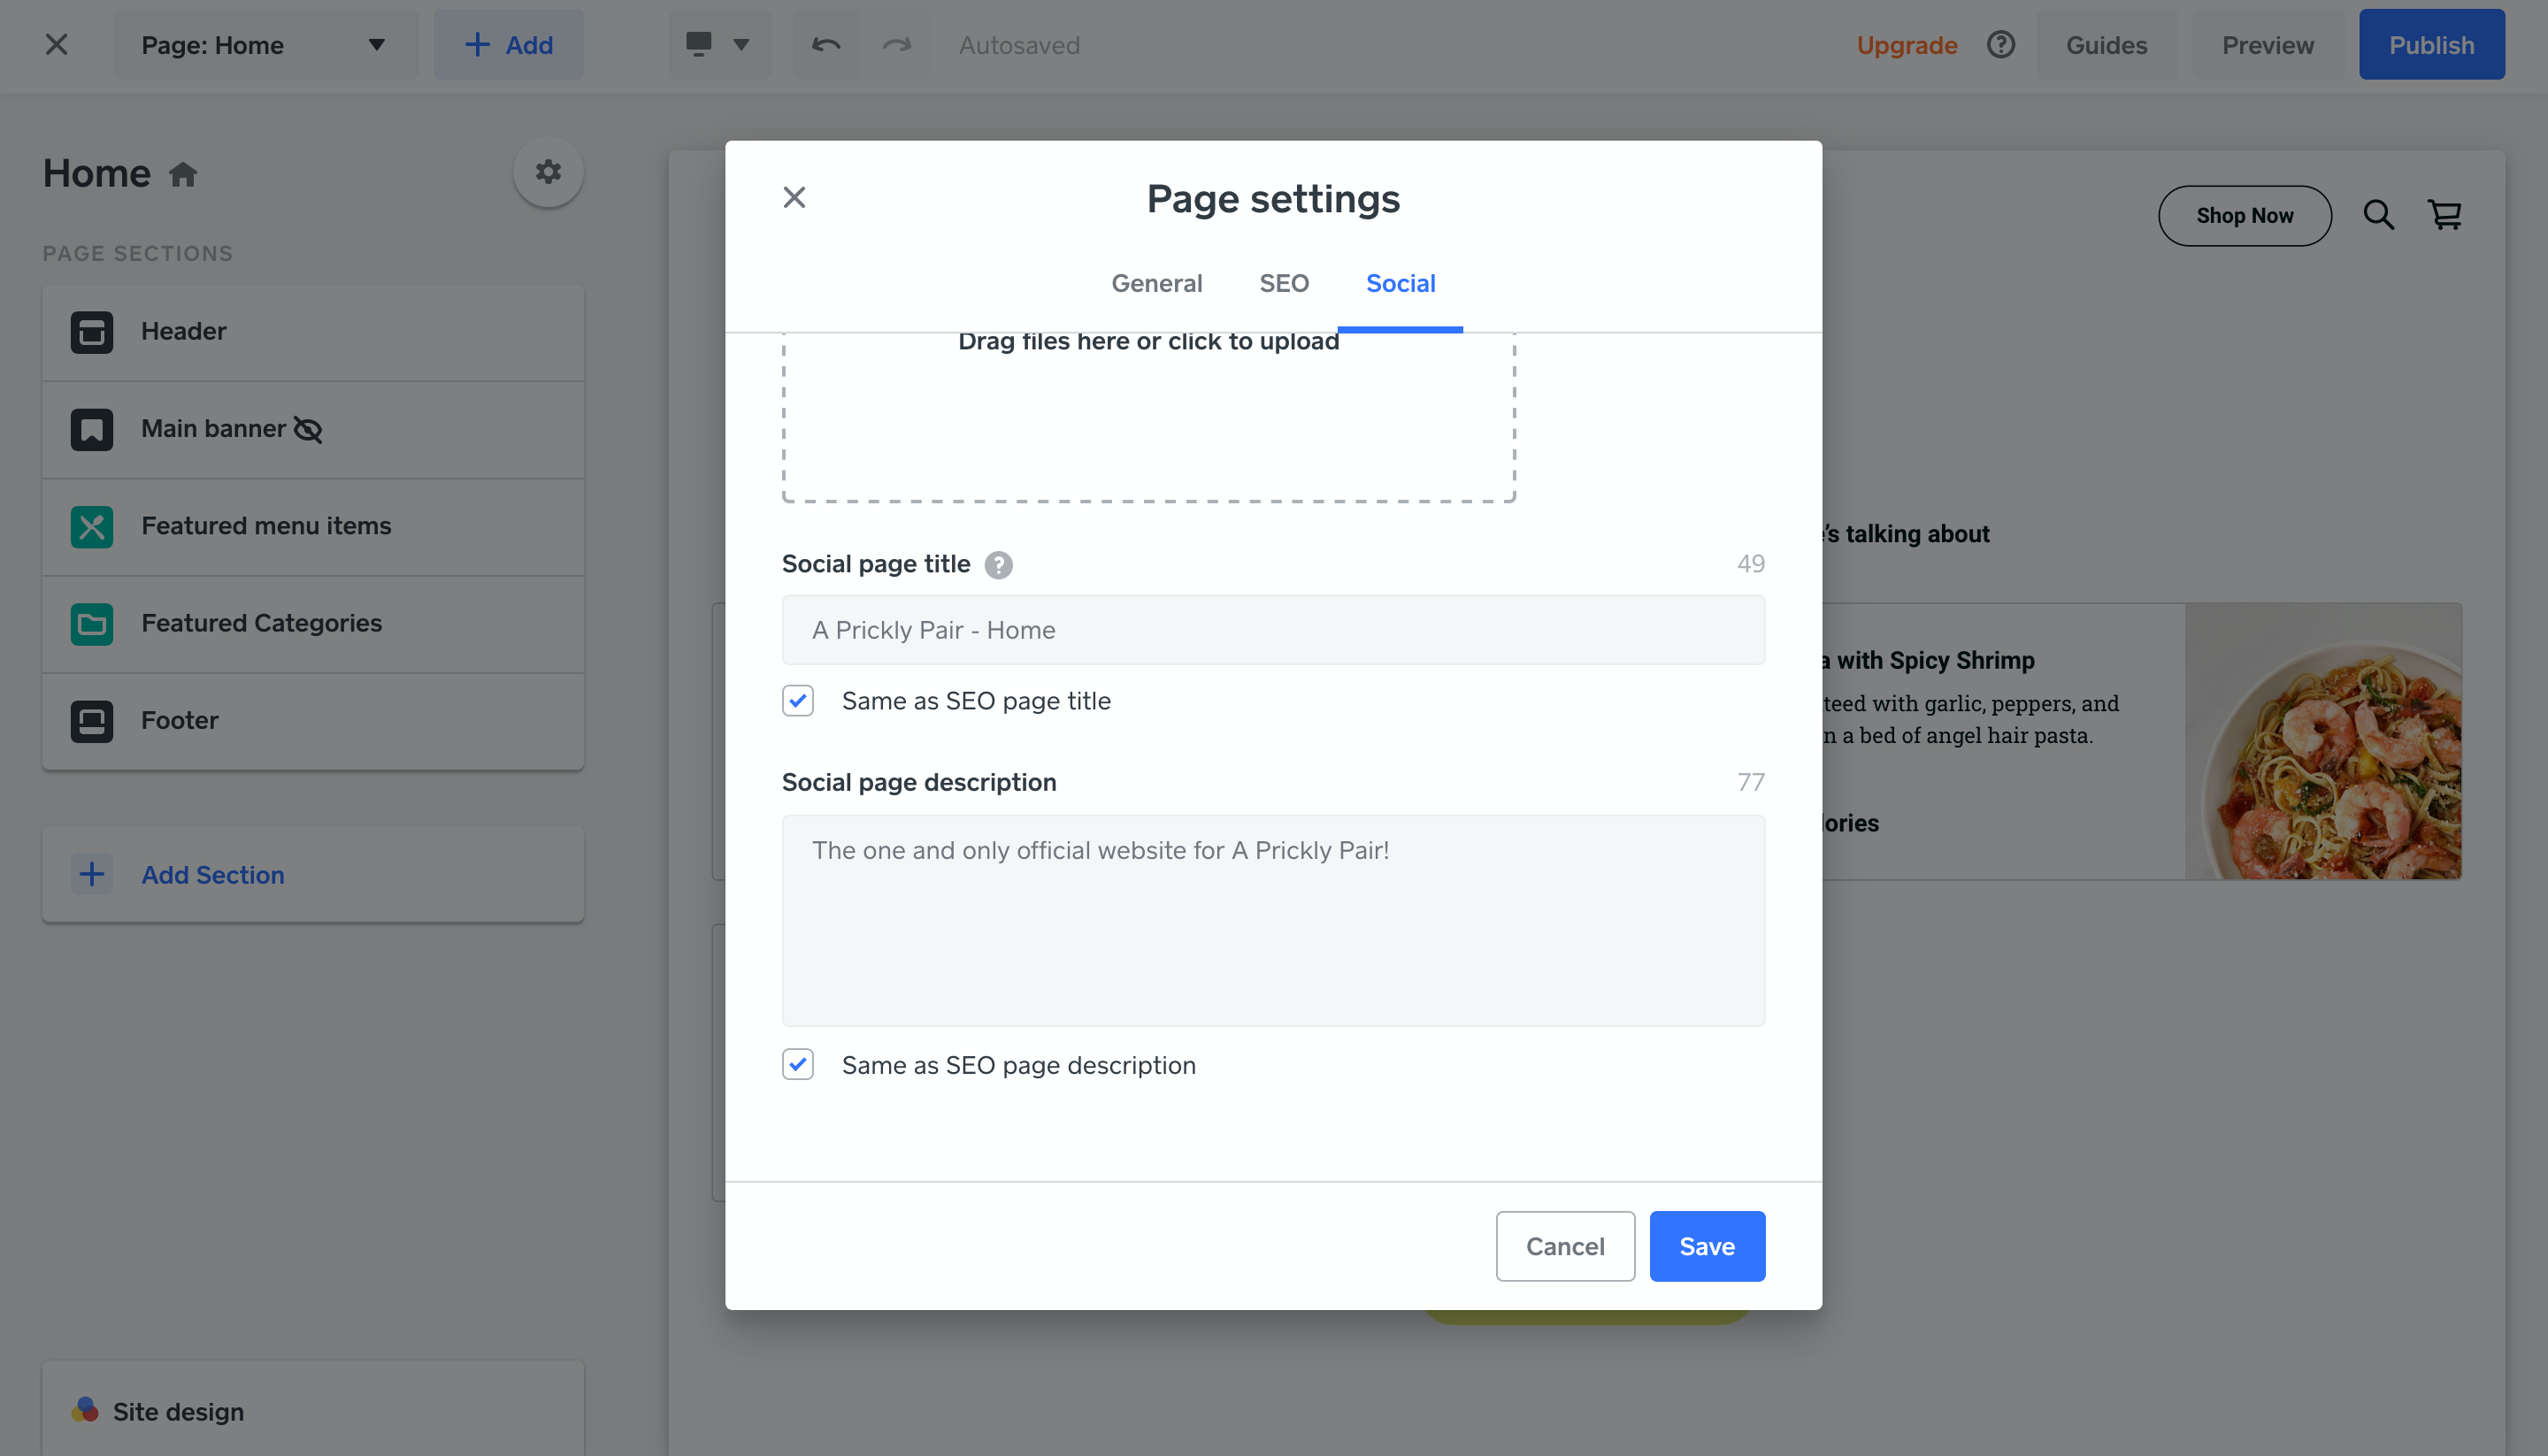Viewport: 2548px width, 1456px height.
Task: Click the redo arrow icon
Action: coord(897,45)
